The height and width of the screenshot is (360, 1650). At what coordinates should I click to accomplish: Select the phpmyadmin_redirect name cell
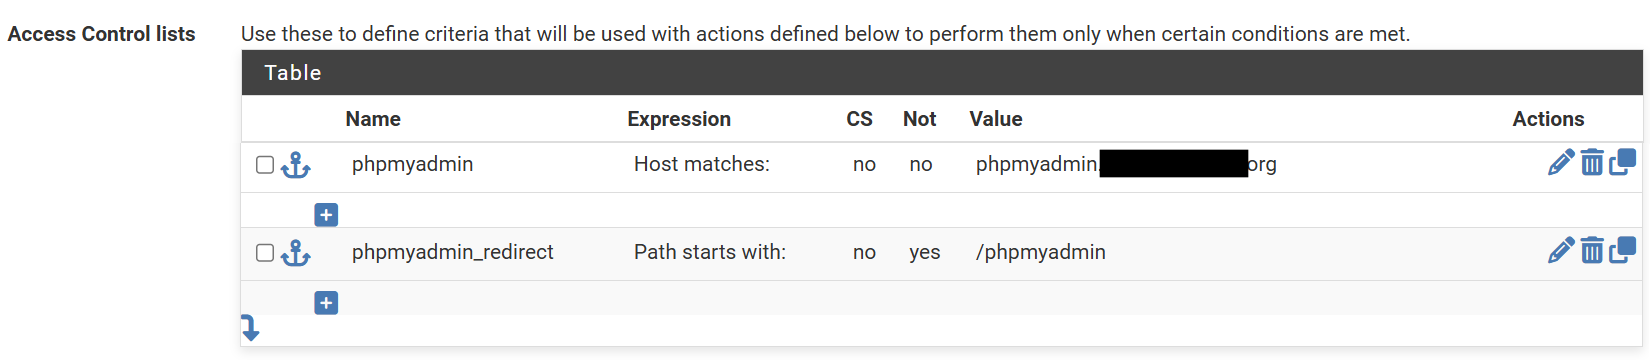pos(453,252)
